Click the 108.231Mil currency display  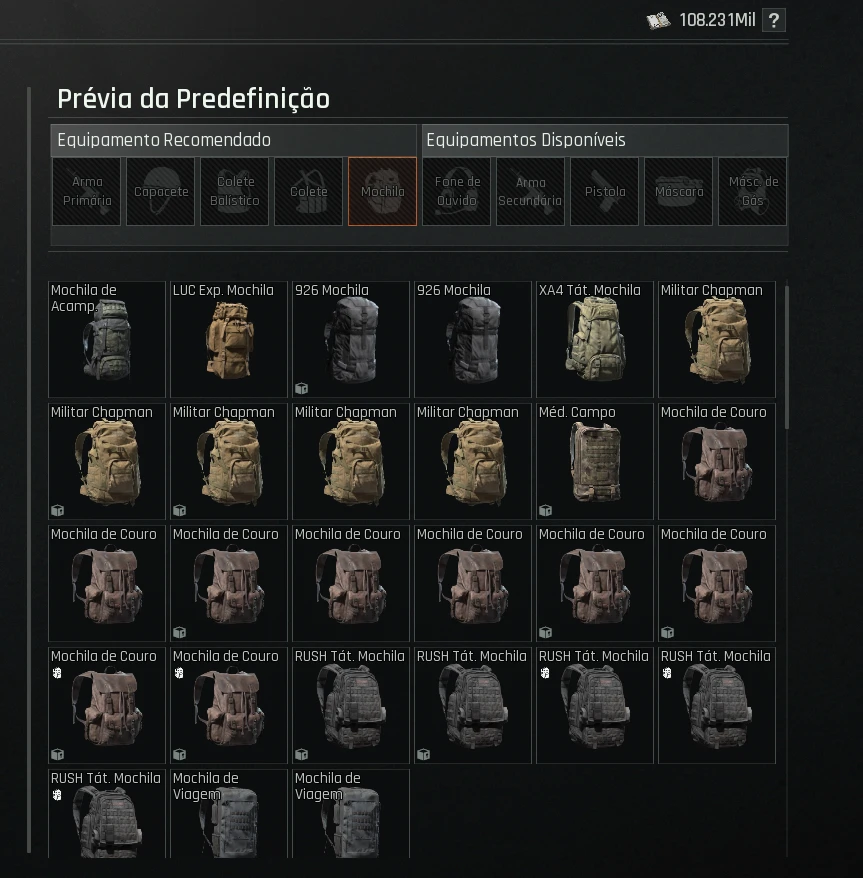[x=701, y=21]
